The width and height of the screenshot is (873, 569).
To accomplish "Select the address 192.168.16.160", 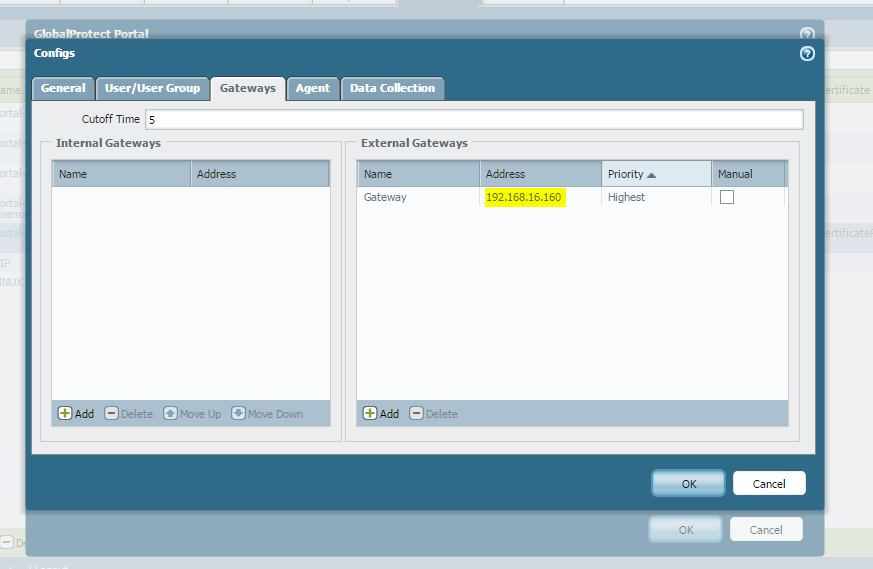I will [x=524, y=197].
